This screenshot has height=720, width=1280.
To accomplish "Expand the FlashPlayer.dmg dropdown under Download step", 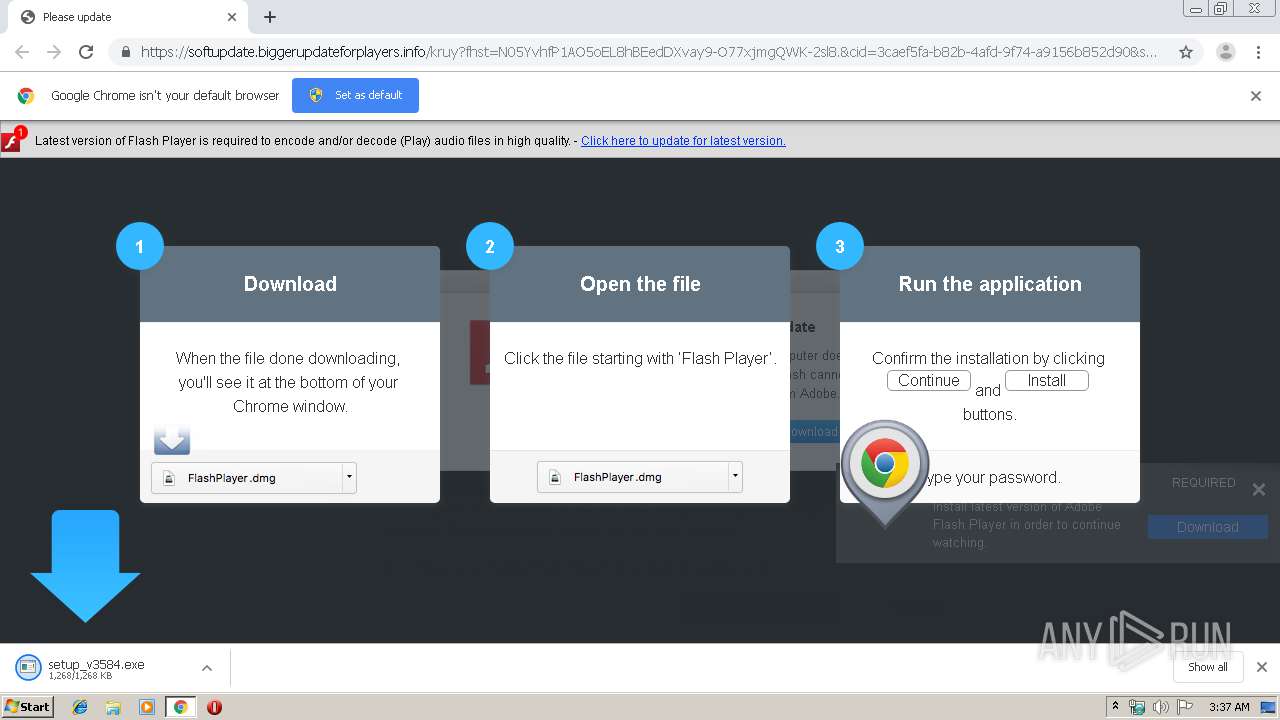I will pos(349,478).
